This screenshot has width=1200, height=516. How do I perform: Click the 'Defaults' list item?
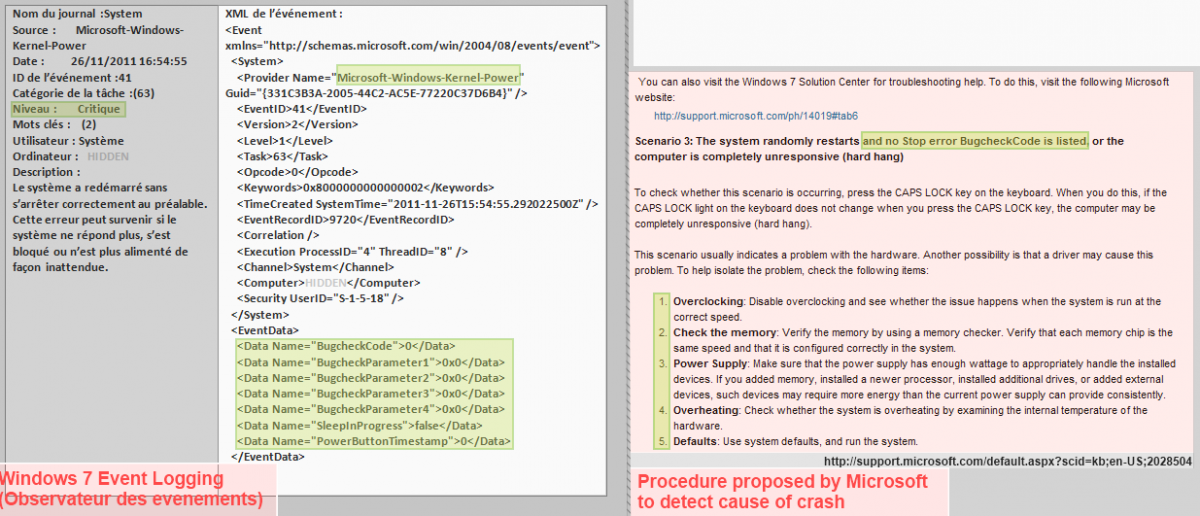coord(795,442)
